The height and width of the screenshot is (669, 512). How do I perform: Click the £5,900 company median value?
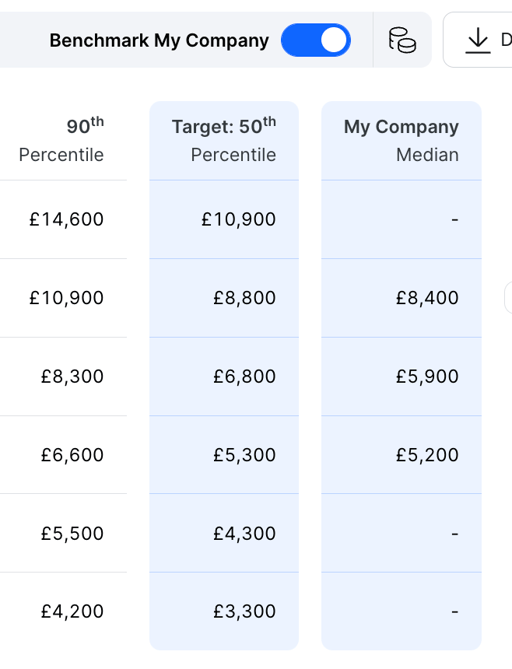pos(427,376)
